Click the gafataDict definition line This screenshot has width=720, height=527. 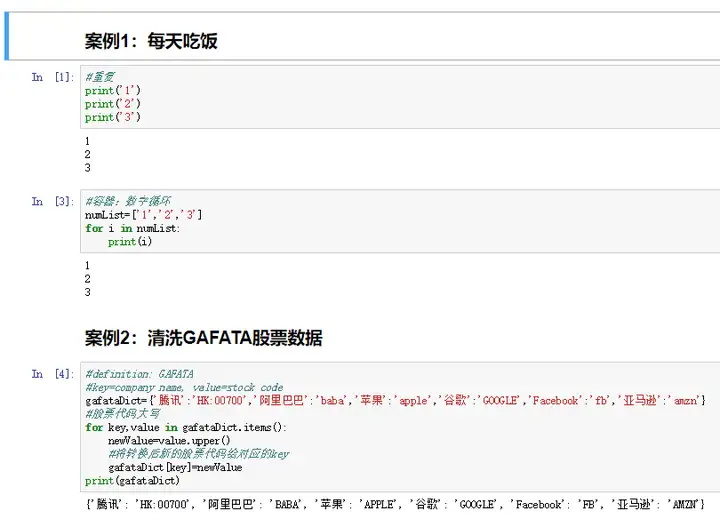coord(395,401)
